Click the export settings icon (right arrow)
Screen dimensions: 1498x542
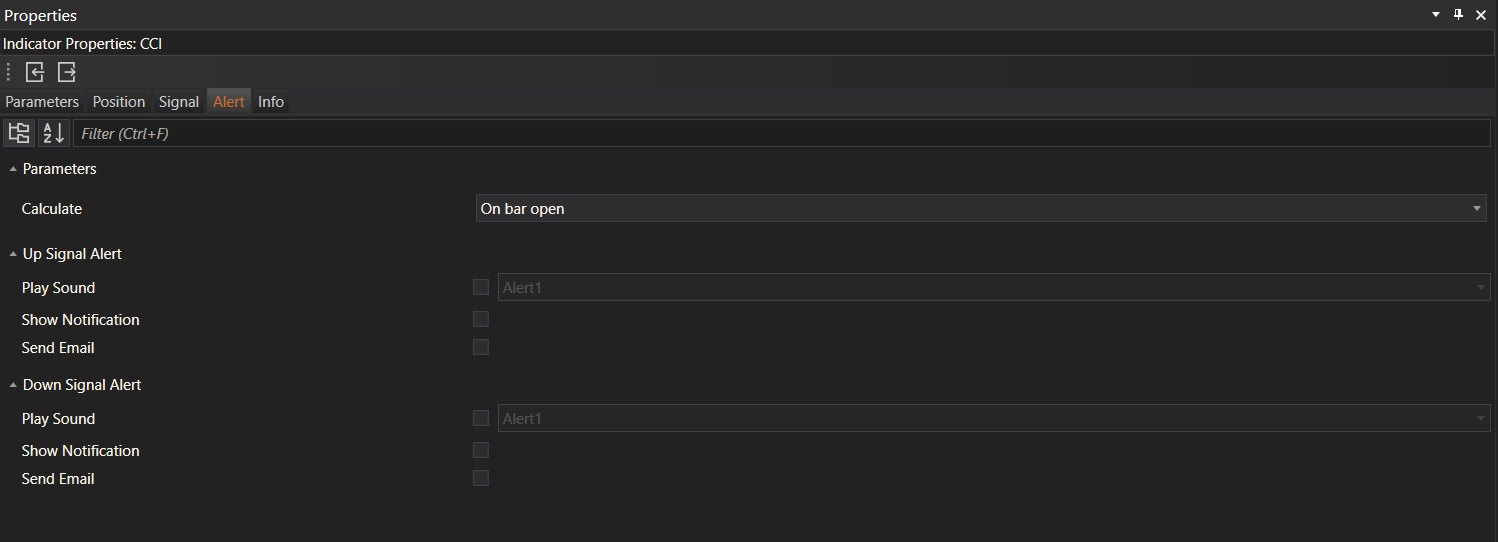67,72
